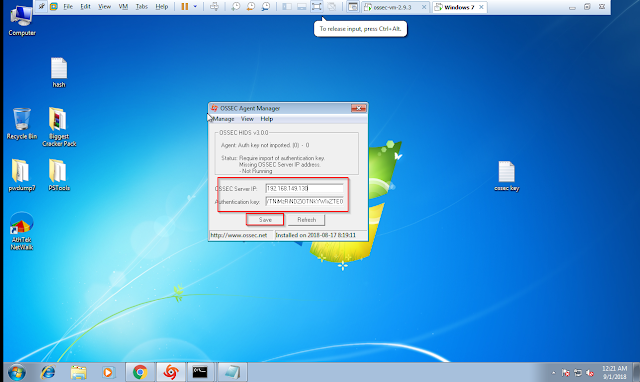Toggle full screen mode icon
Image resolution: width=640 pixels, height=382 pixels.
tap(316, 7)
